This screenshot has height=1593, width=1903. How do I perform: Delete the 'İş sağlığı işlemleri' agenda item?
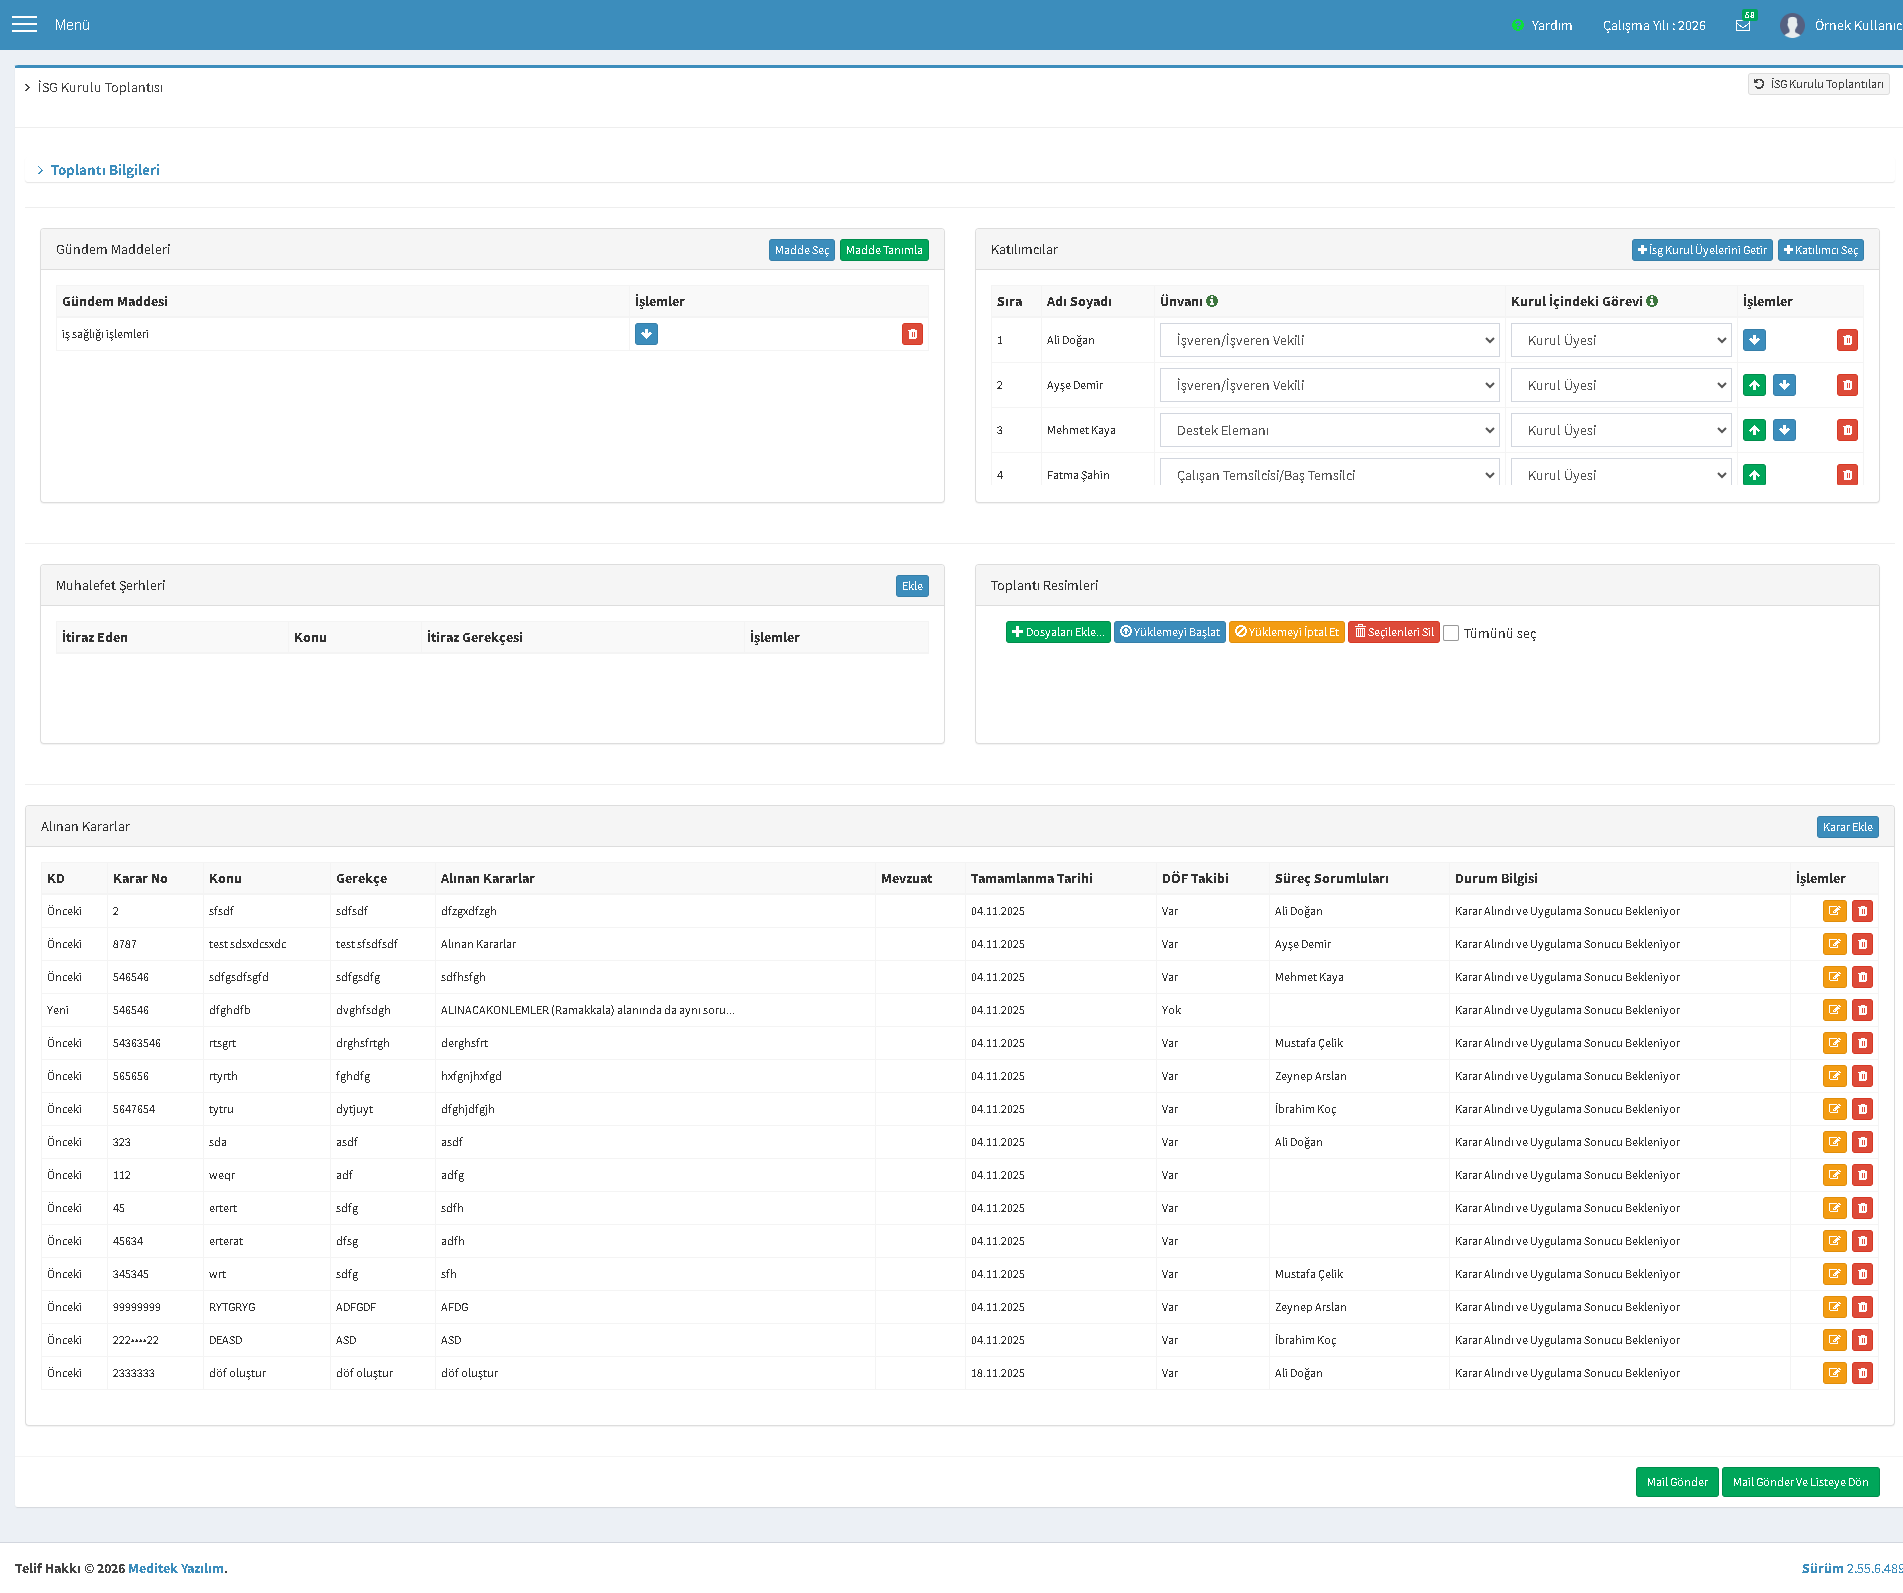(912, 334)
